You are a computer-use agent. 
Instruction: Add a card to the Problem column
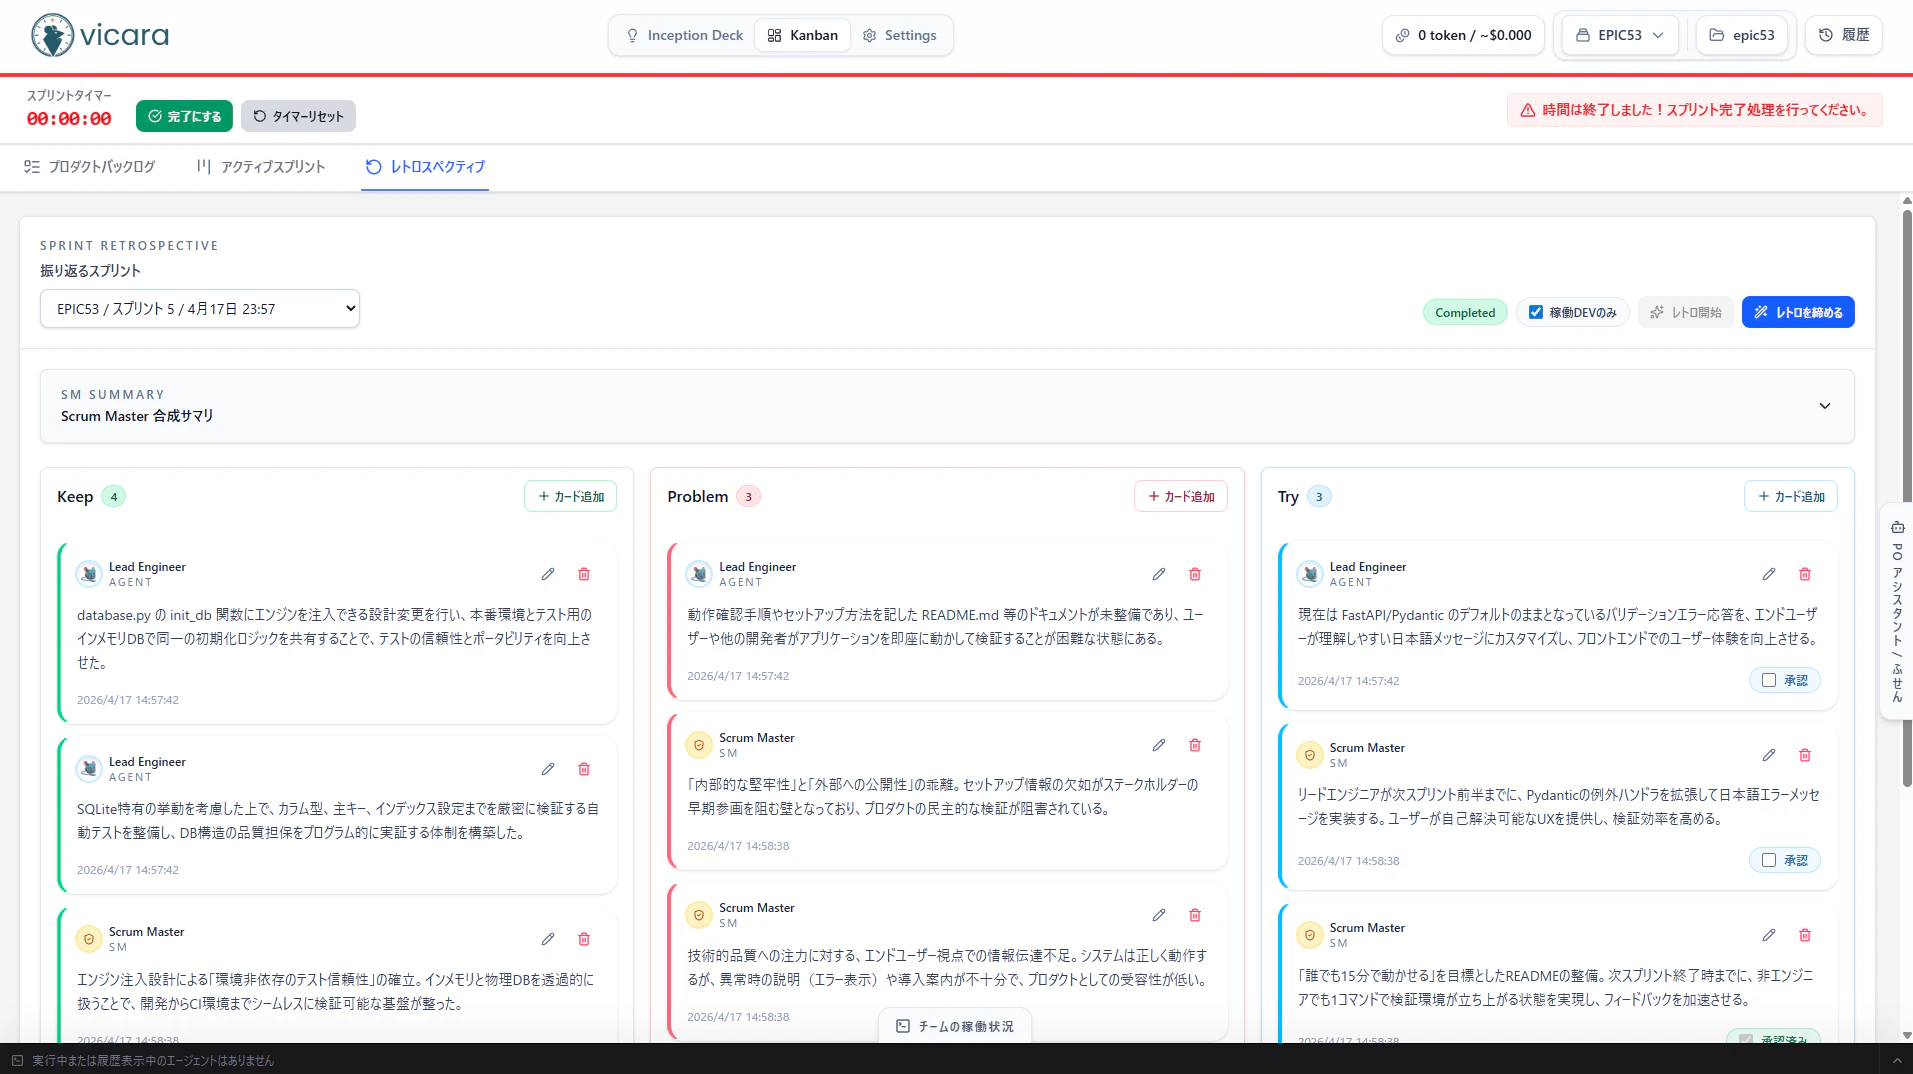tap(1181, 496)
